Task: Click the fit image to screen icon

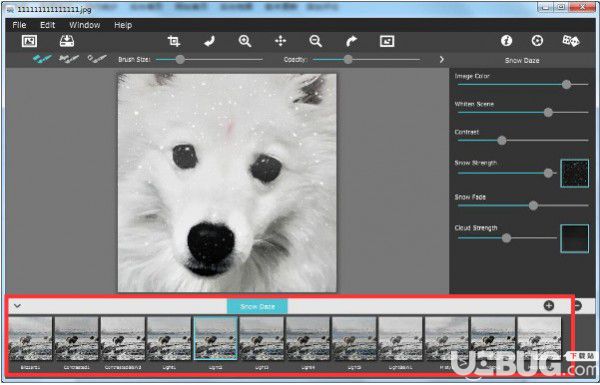Action: tap(387, 41)
